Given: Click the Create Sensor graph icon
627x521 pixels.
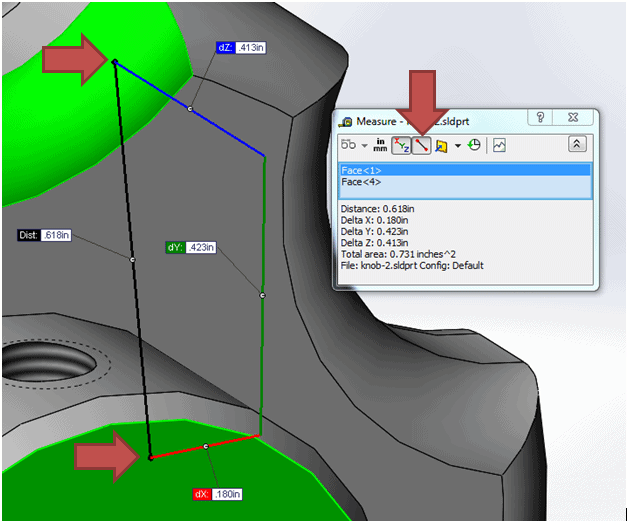Looking at the screenshot, I should click(498, 145).
